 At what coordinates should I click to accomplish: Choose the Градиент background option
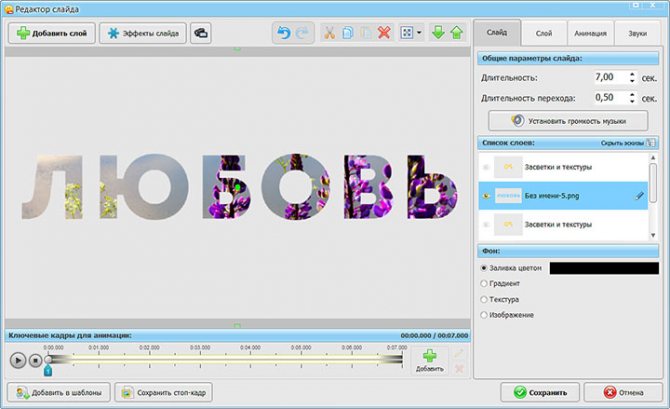pos(486,284)
